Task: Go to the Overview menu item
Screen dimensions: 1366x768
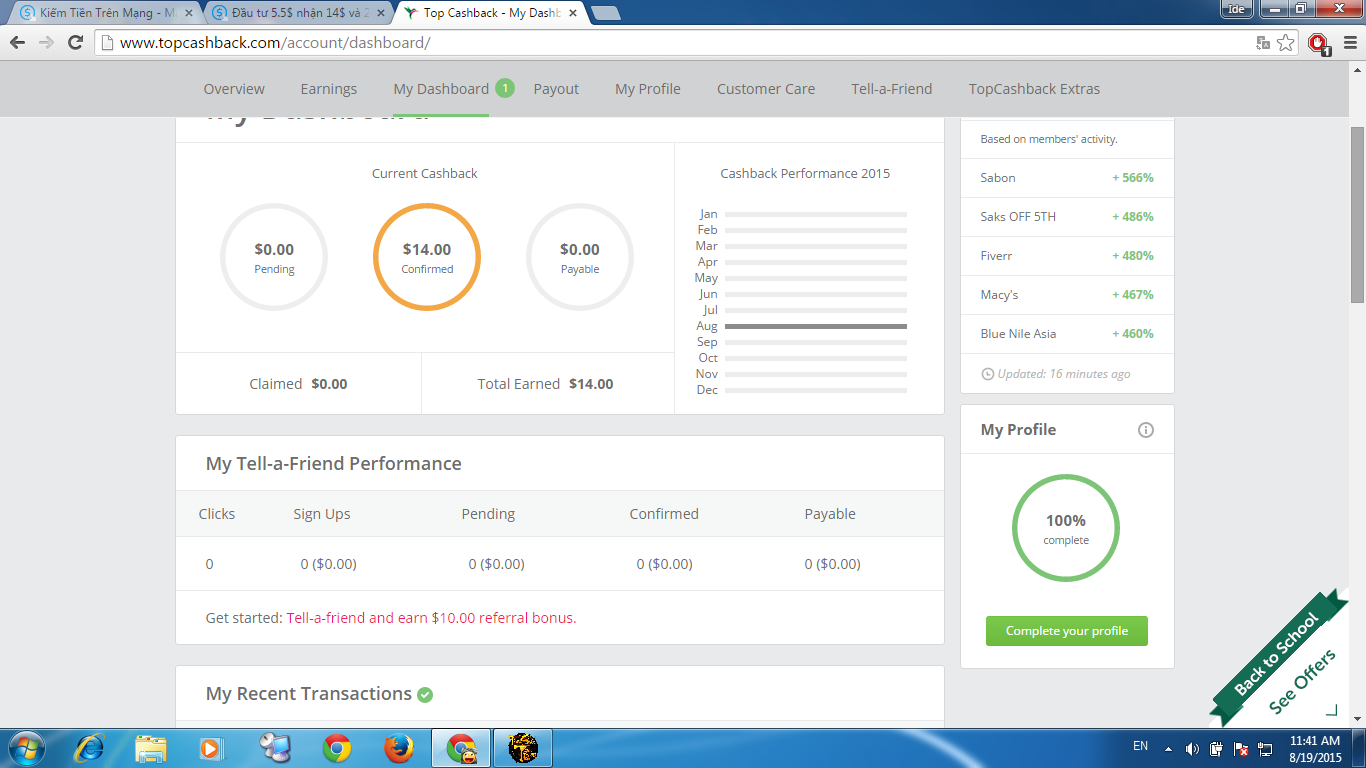Action: [x=234, y=89]
